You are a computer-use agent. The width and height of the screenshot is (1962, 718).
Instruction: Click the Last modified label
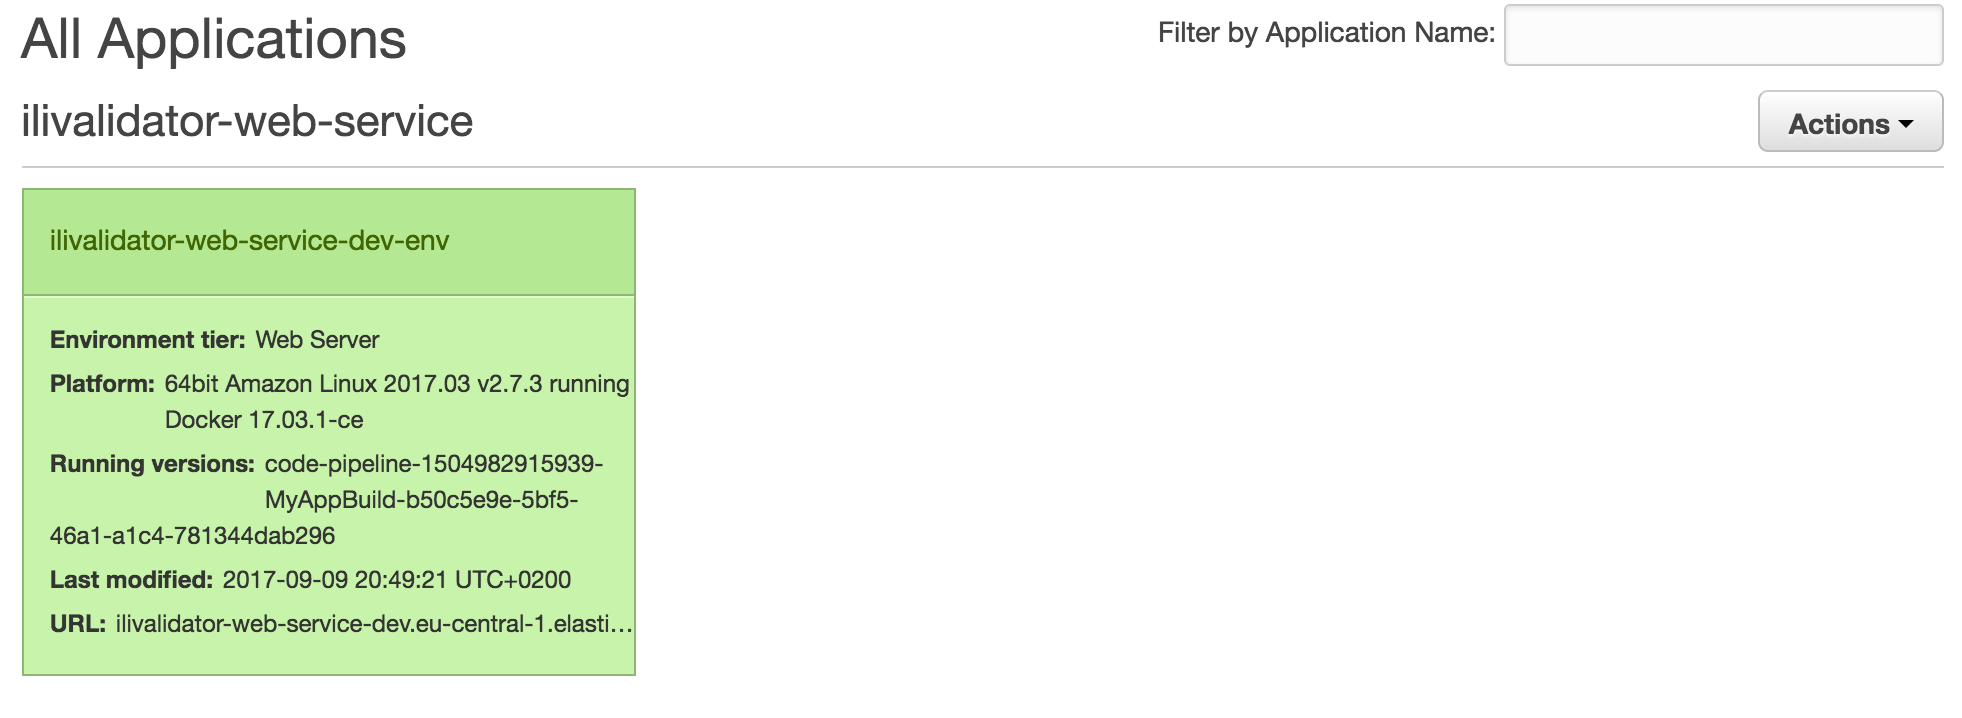coord(131,580)
